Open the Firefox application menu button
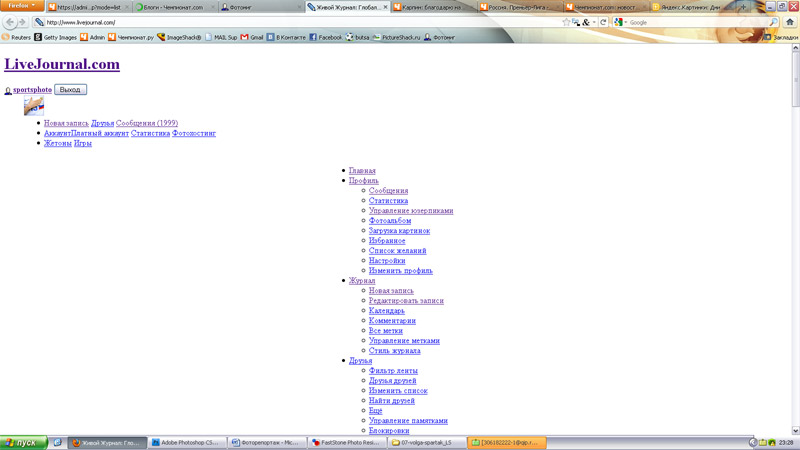800x450 pixels. [x=21, y=6]
